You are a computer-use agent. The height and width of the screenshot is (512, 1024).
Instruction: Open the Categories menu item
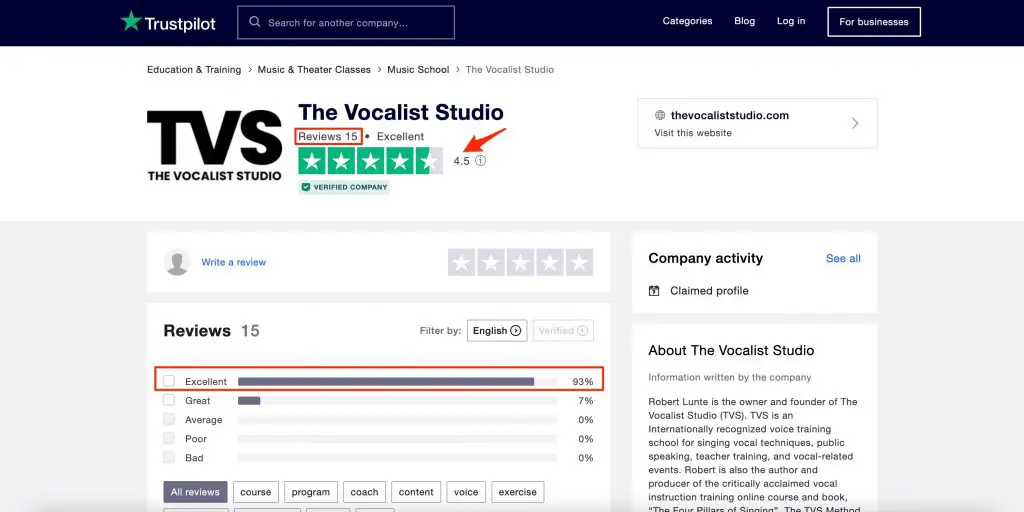click(687, 21)
